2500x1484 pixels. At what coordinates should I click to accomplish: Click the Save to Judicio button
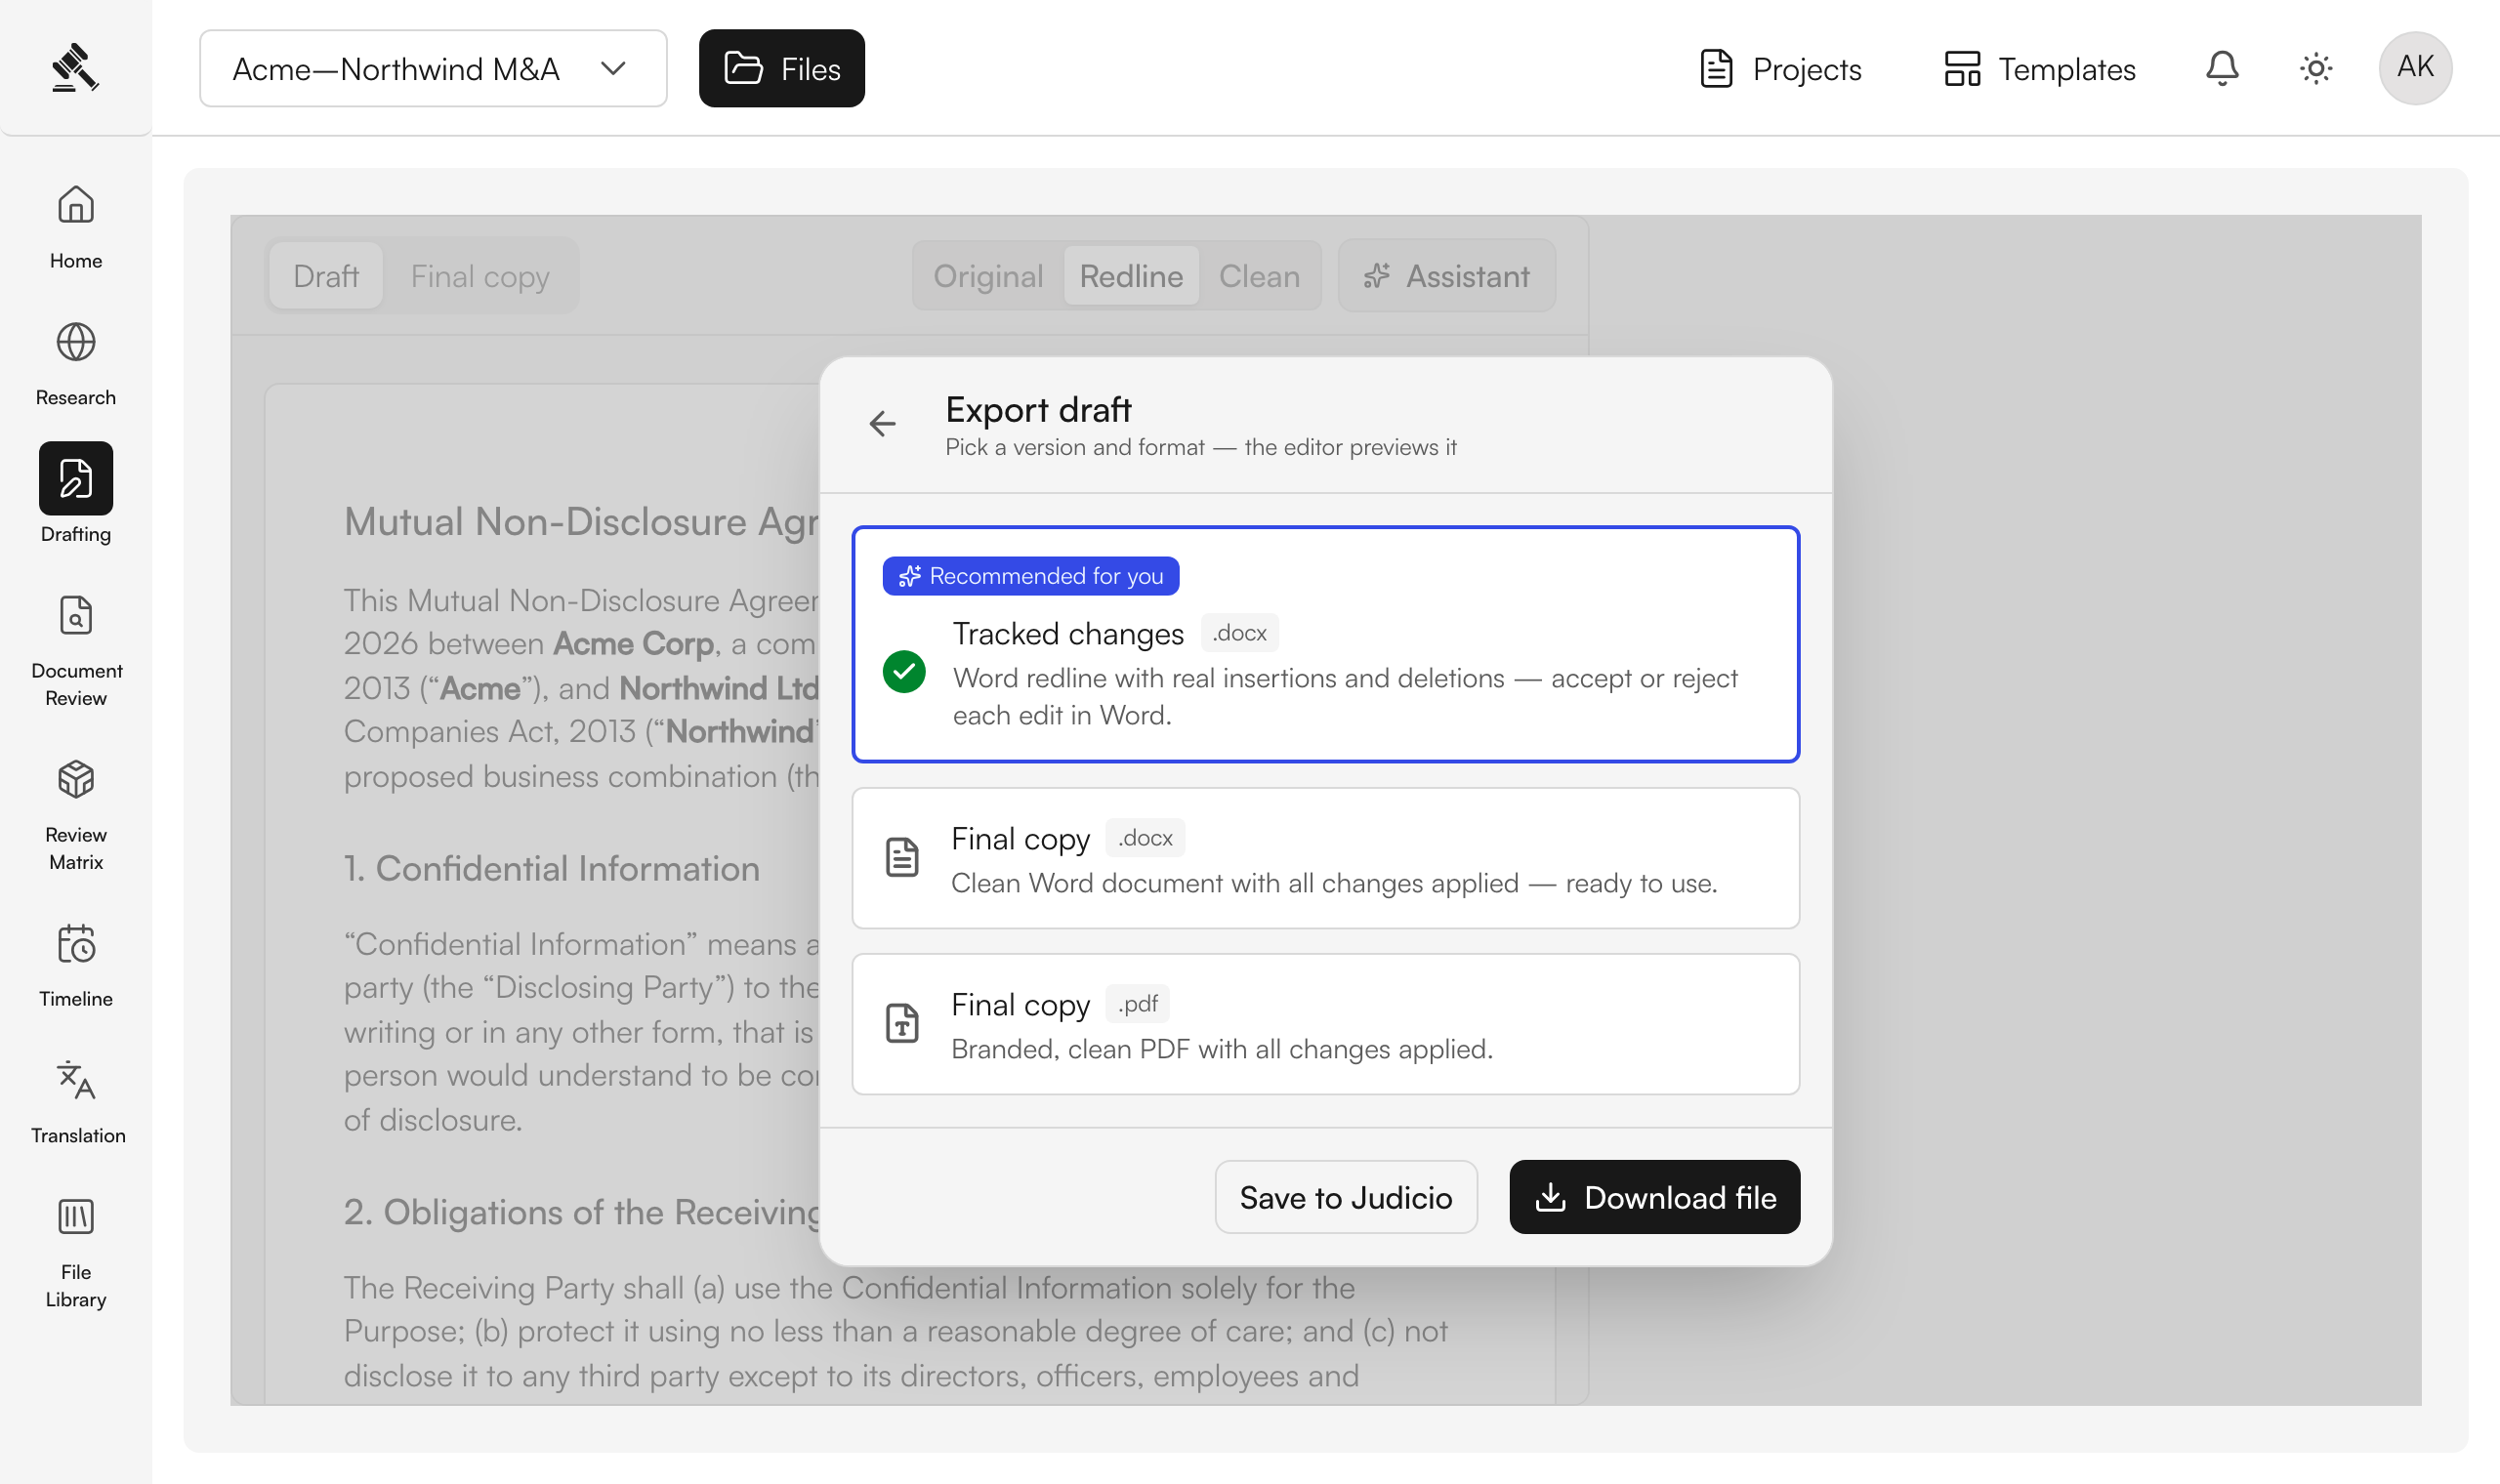click(x=1346, y=1197)
